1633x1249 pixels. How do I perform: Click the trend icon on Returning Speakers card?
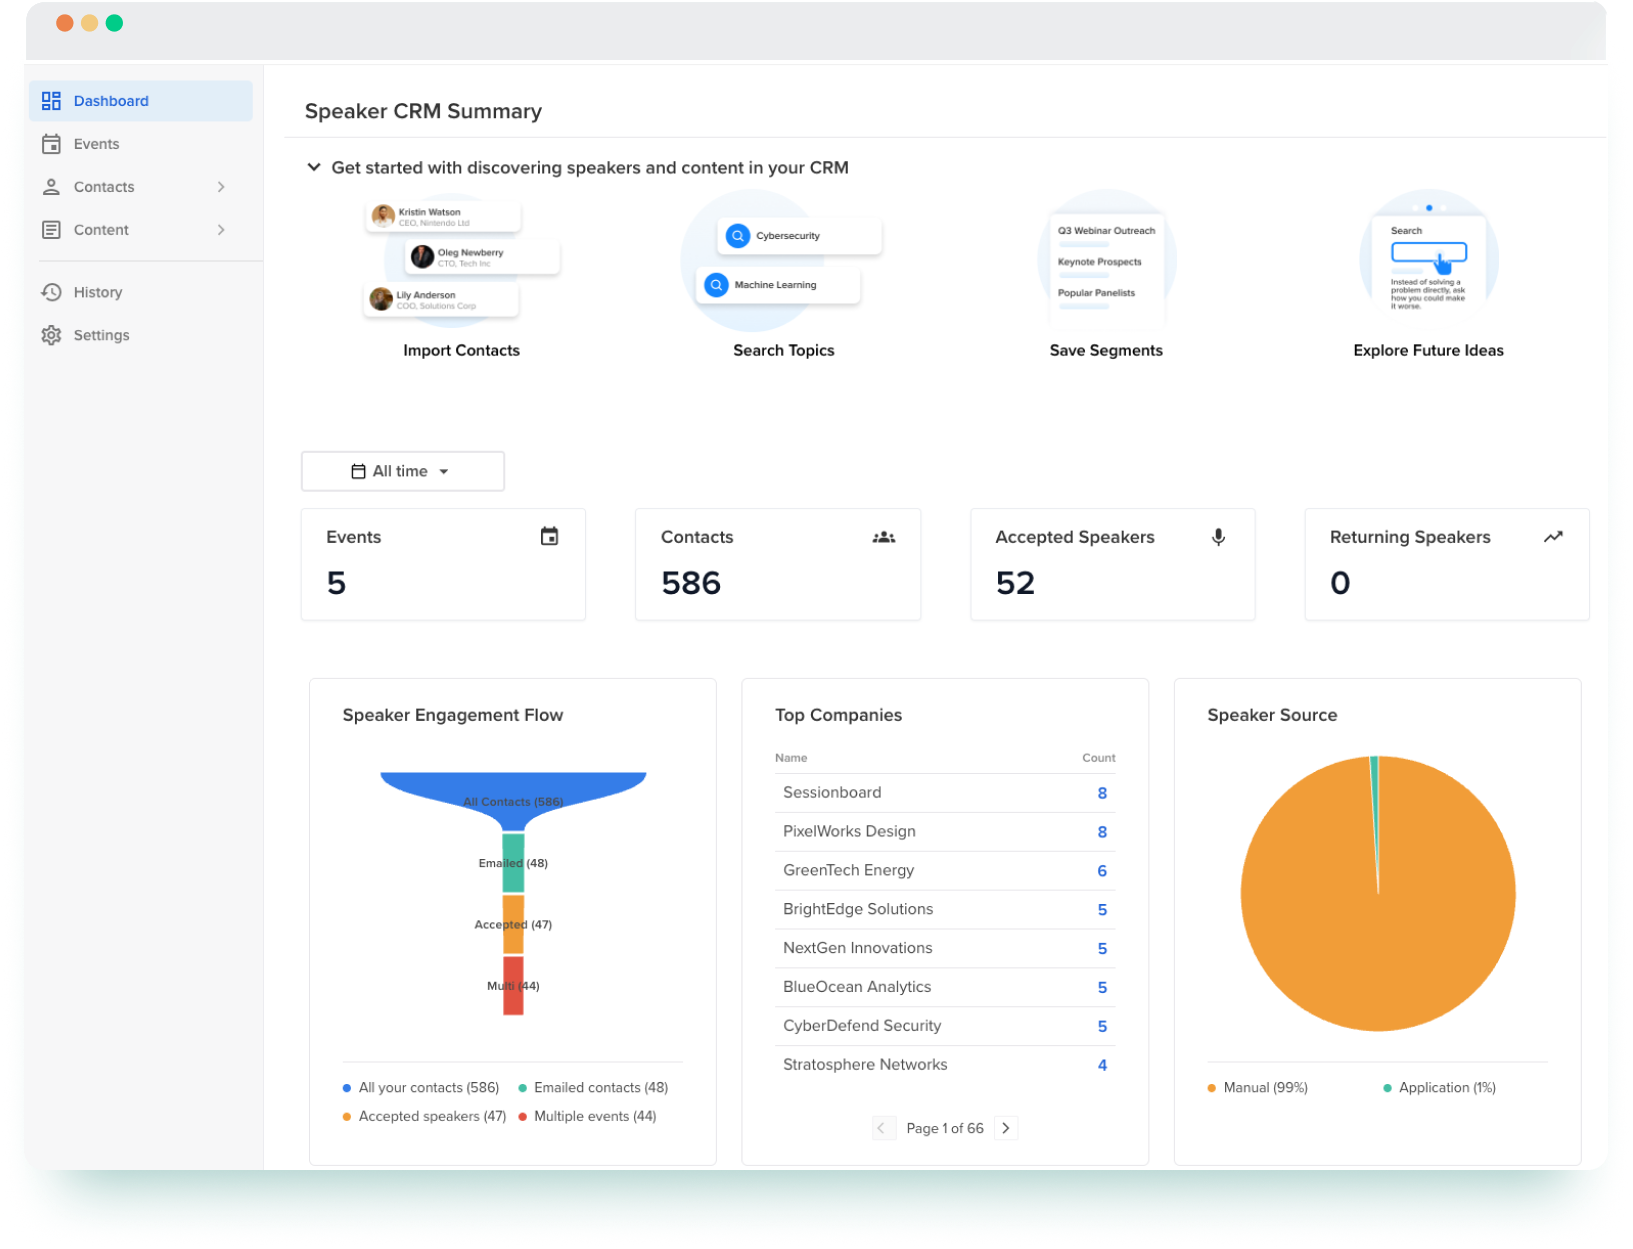pos(1553,537)
